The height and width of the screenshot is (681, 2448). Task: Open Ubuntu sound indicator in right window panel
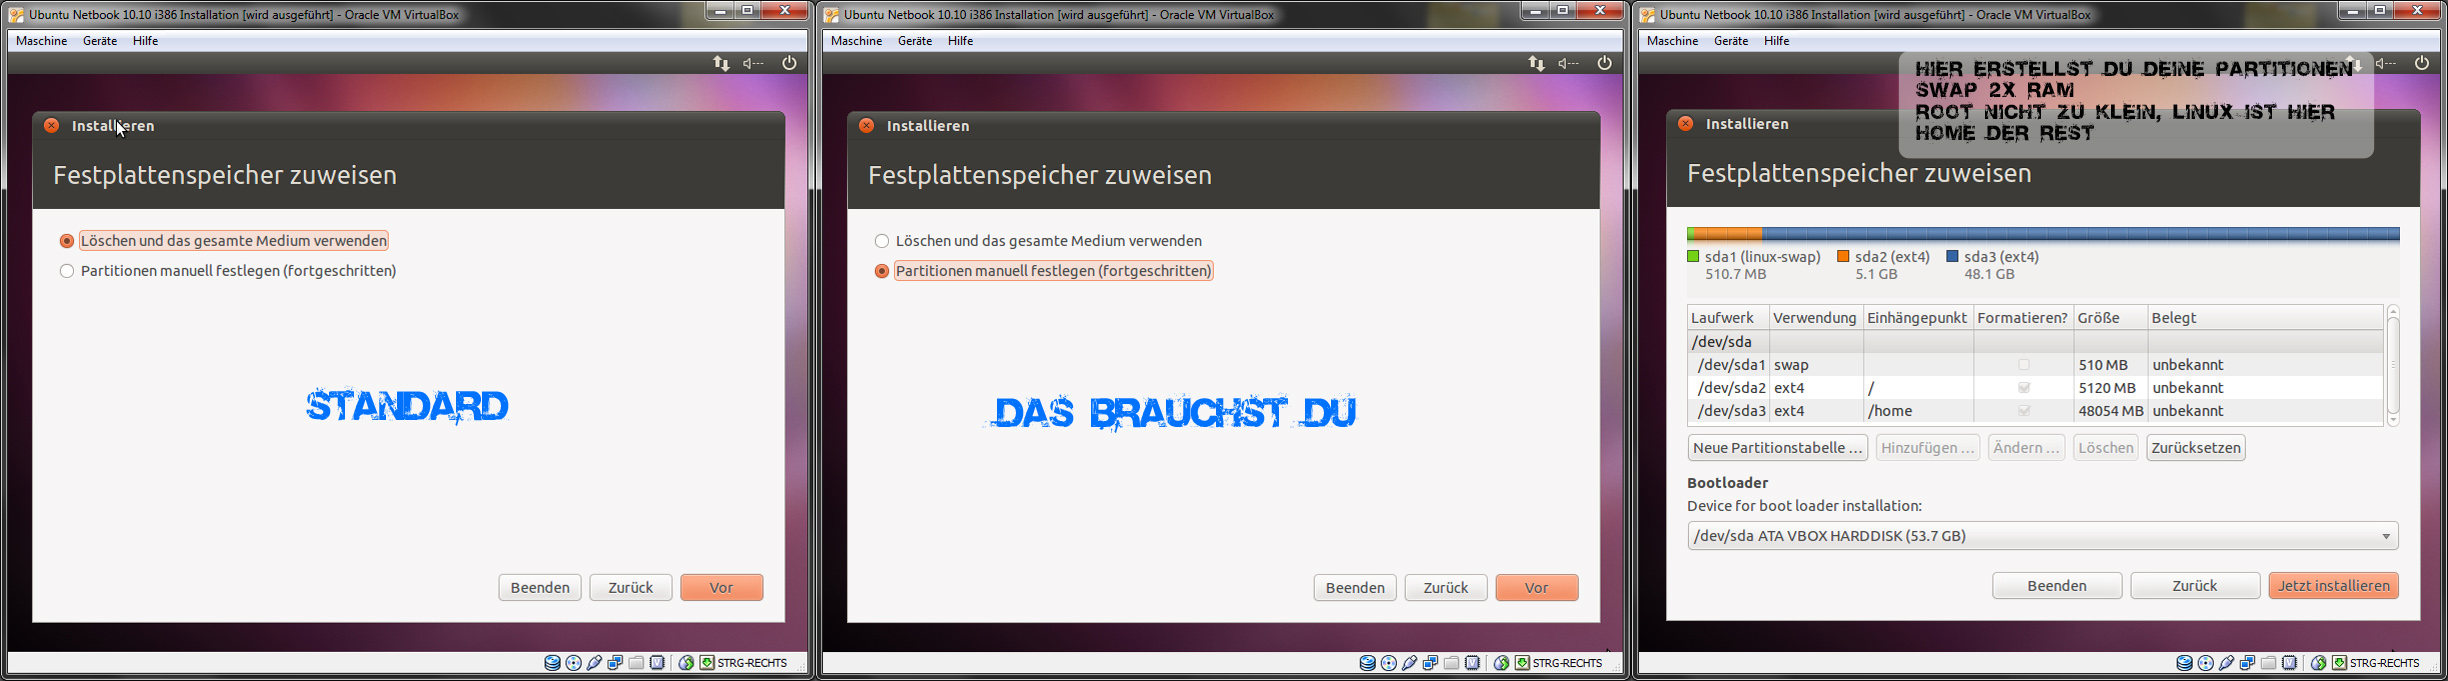point(2386,63)
